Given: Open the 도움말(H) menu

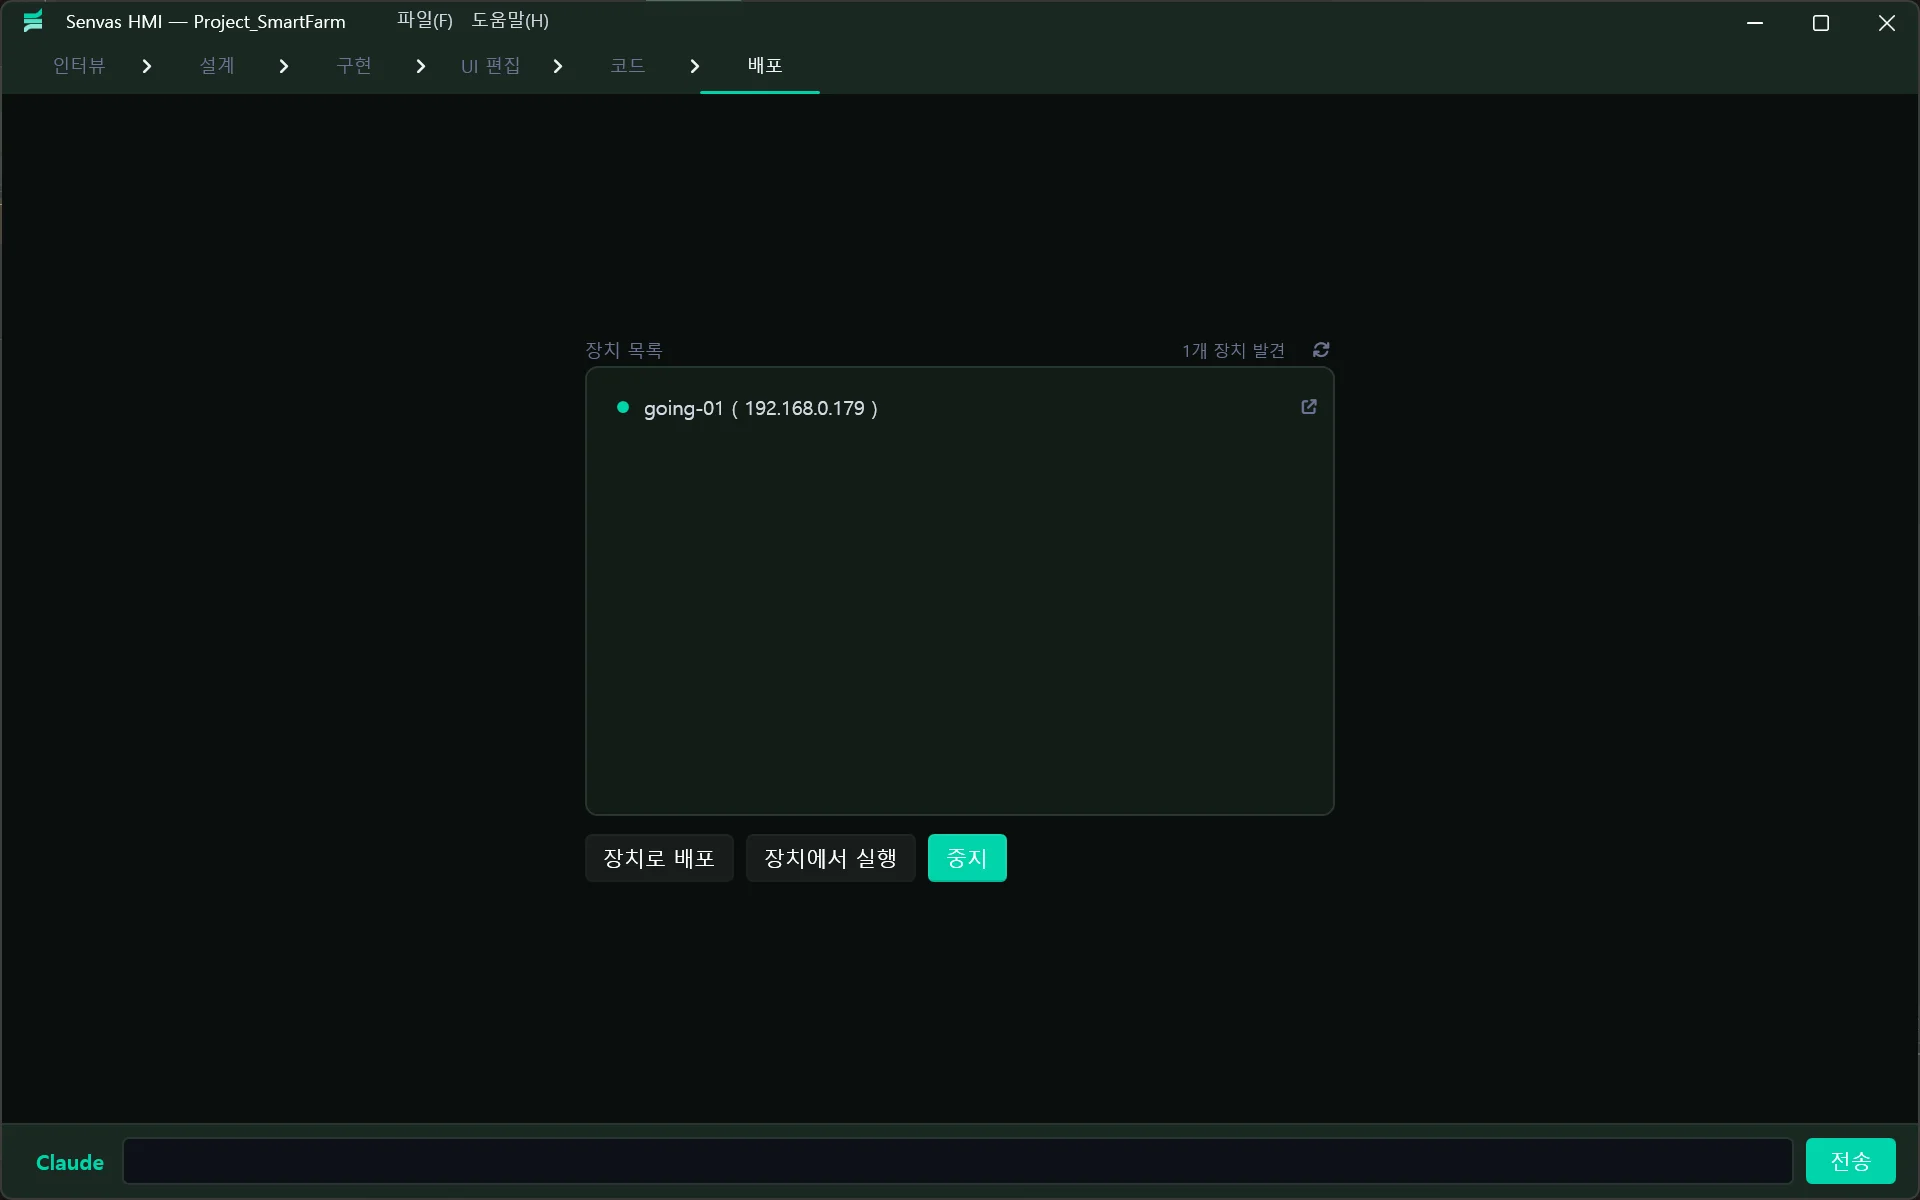Looking at the screenshot, I should pos(510,21).
